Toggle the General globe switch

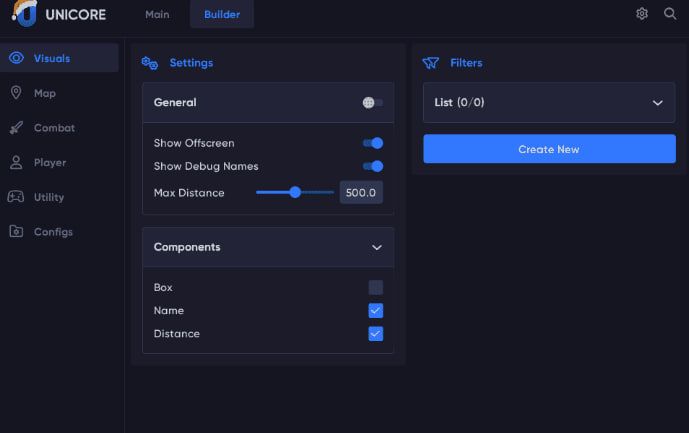tap(373, 102)
